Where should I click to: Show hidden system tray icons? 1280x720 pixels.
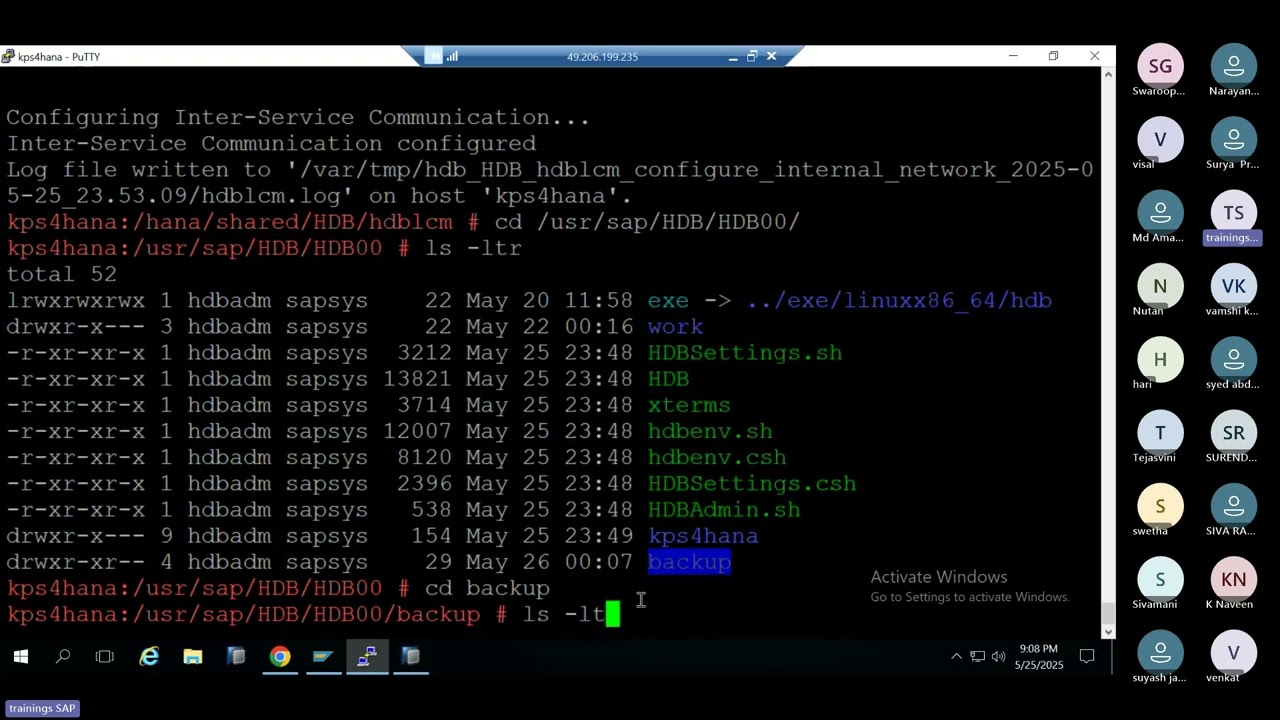[x=956, y=657]
